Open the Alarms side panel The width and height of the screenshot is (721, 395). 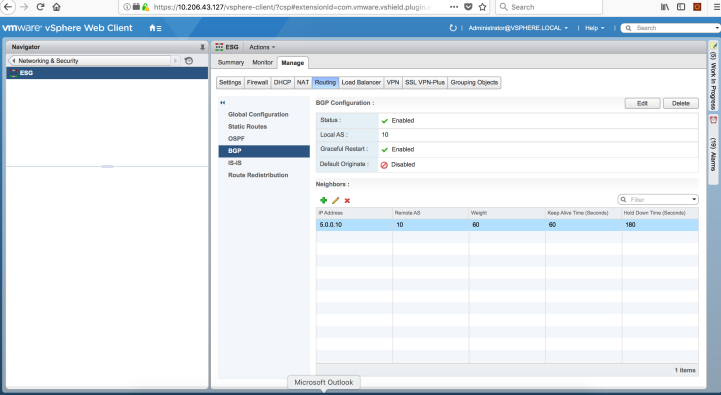713,149
